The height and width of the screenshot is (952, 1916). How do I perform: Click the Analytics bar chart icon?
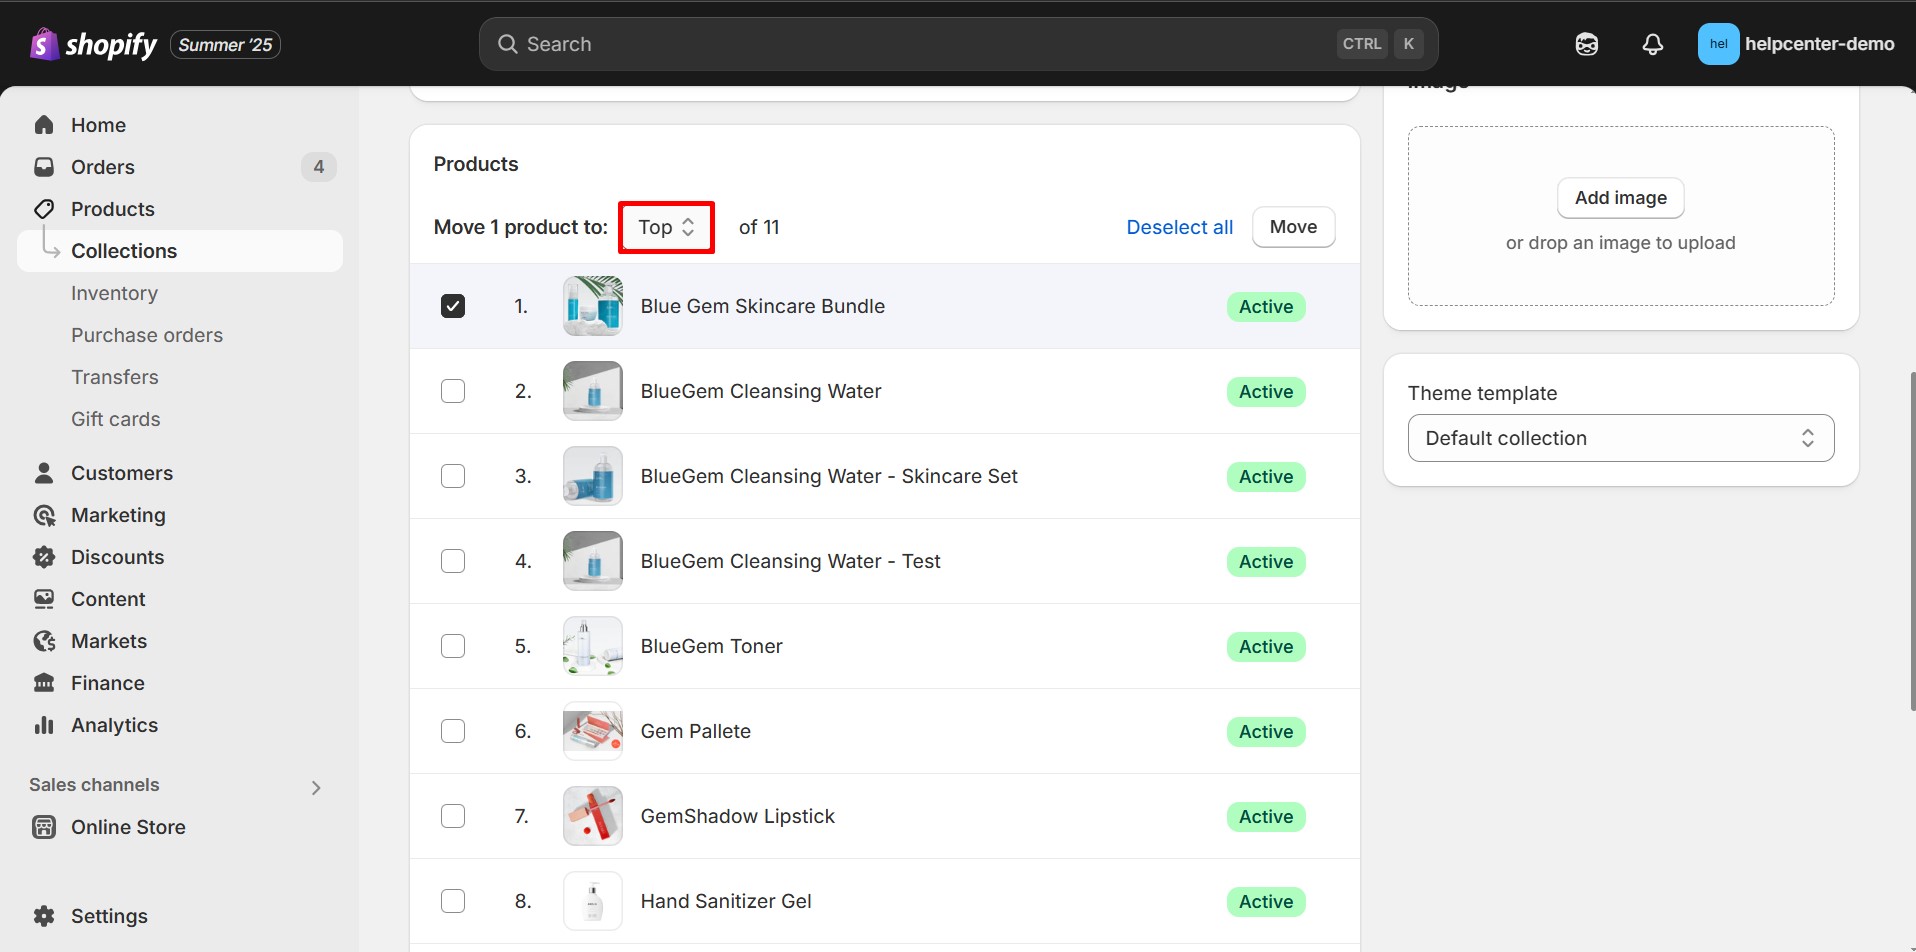click(x=44, y=725)
